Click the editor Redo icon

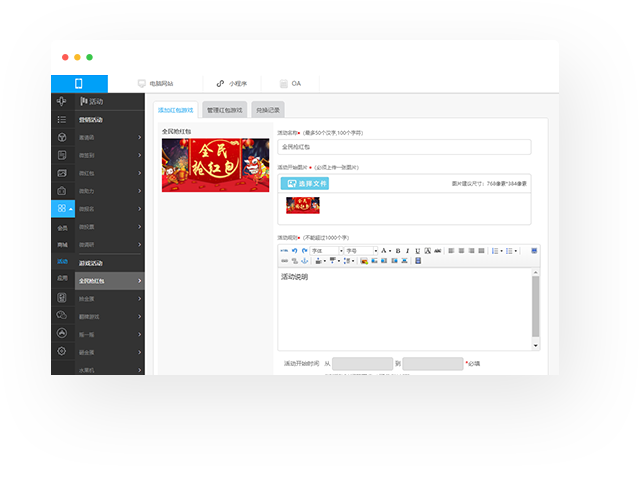point(304,251)
